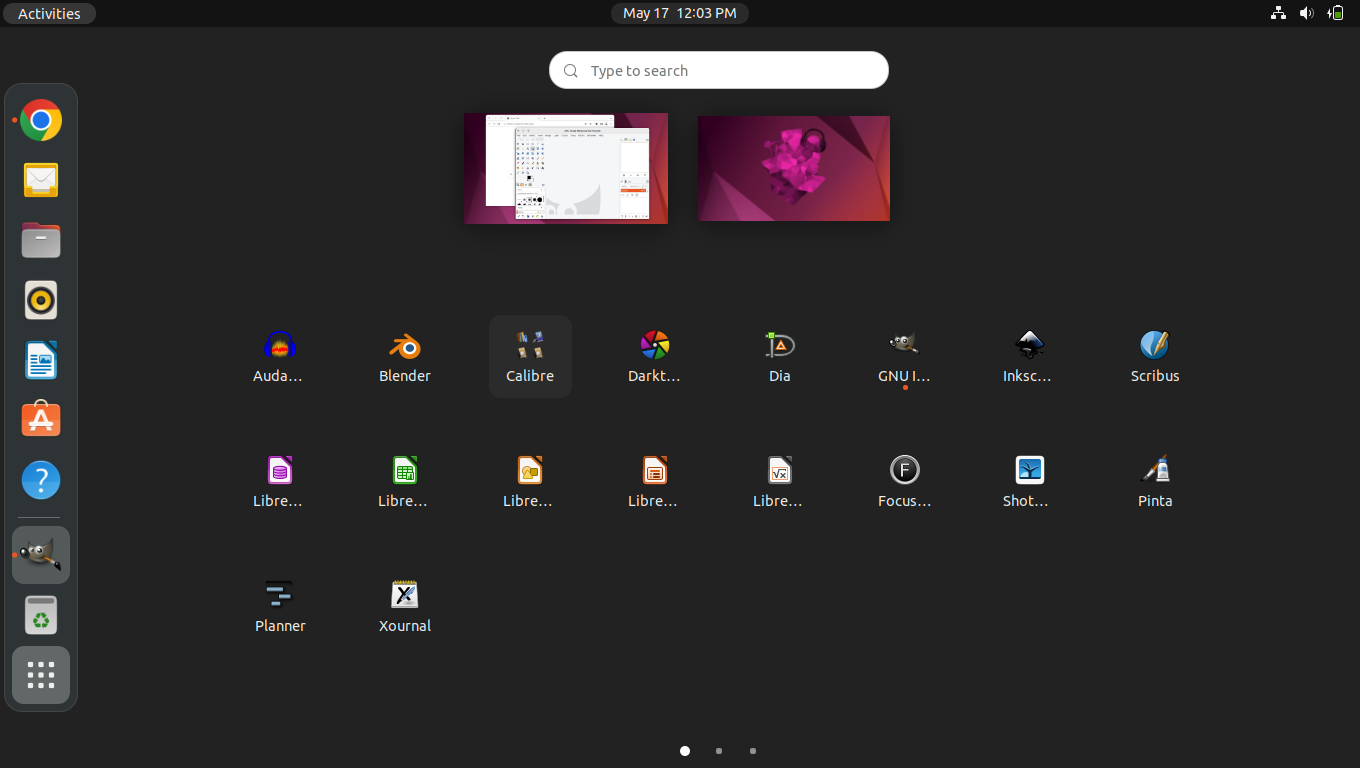
Task: Open Google Chrome from the dock
Action: 41,121
